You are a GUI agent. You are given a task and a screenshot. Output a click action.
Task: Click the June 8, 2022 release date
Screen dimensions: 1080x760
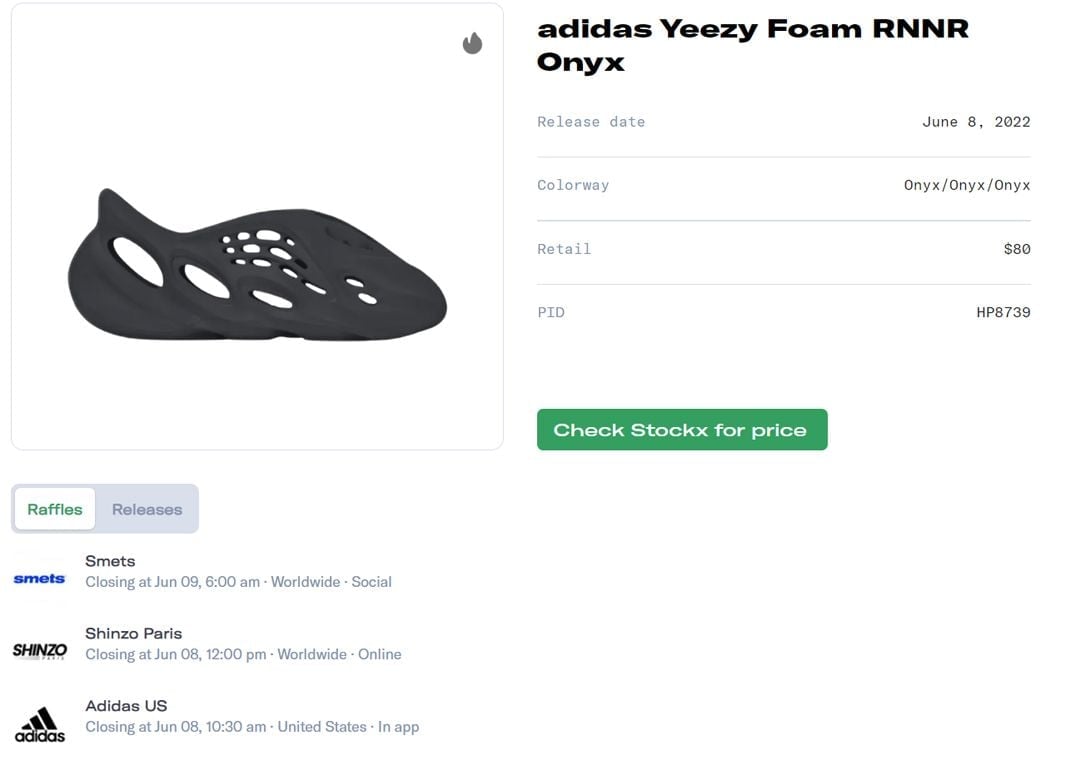975,122
